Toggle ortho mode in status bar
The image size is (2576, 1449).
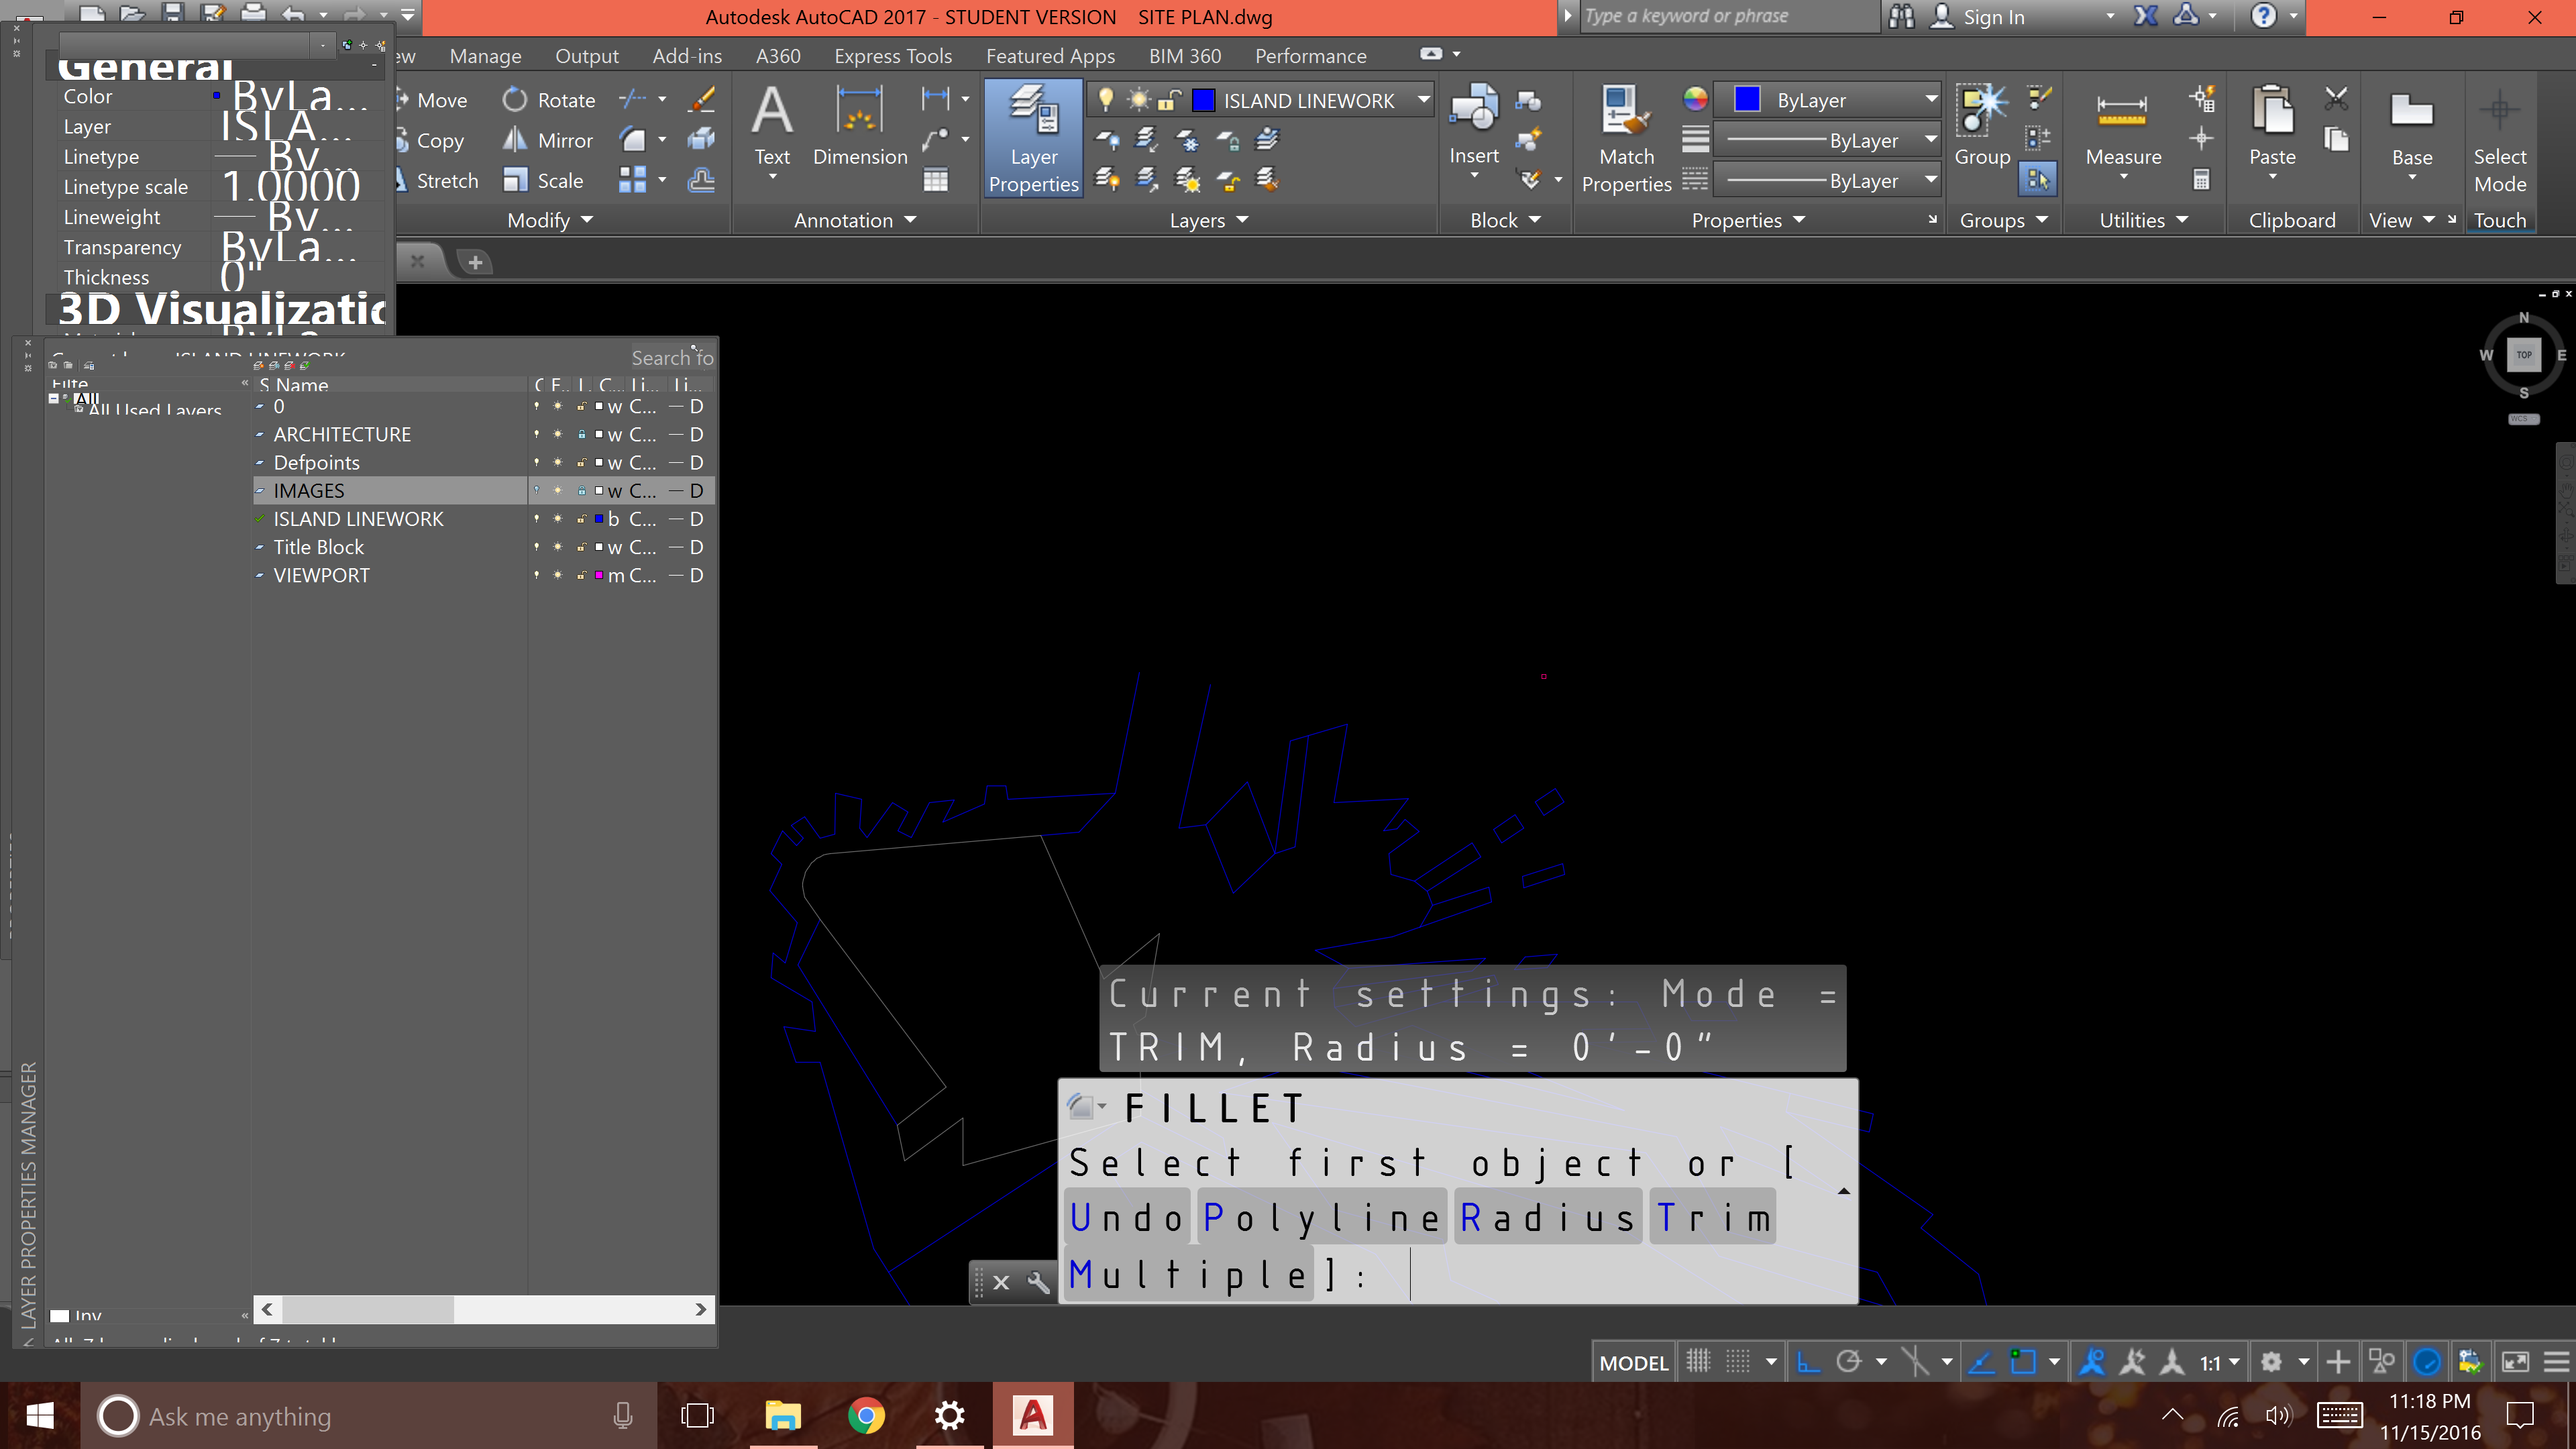[x=1808, y=1362]
